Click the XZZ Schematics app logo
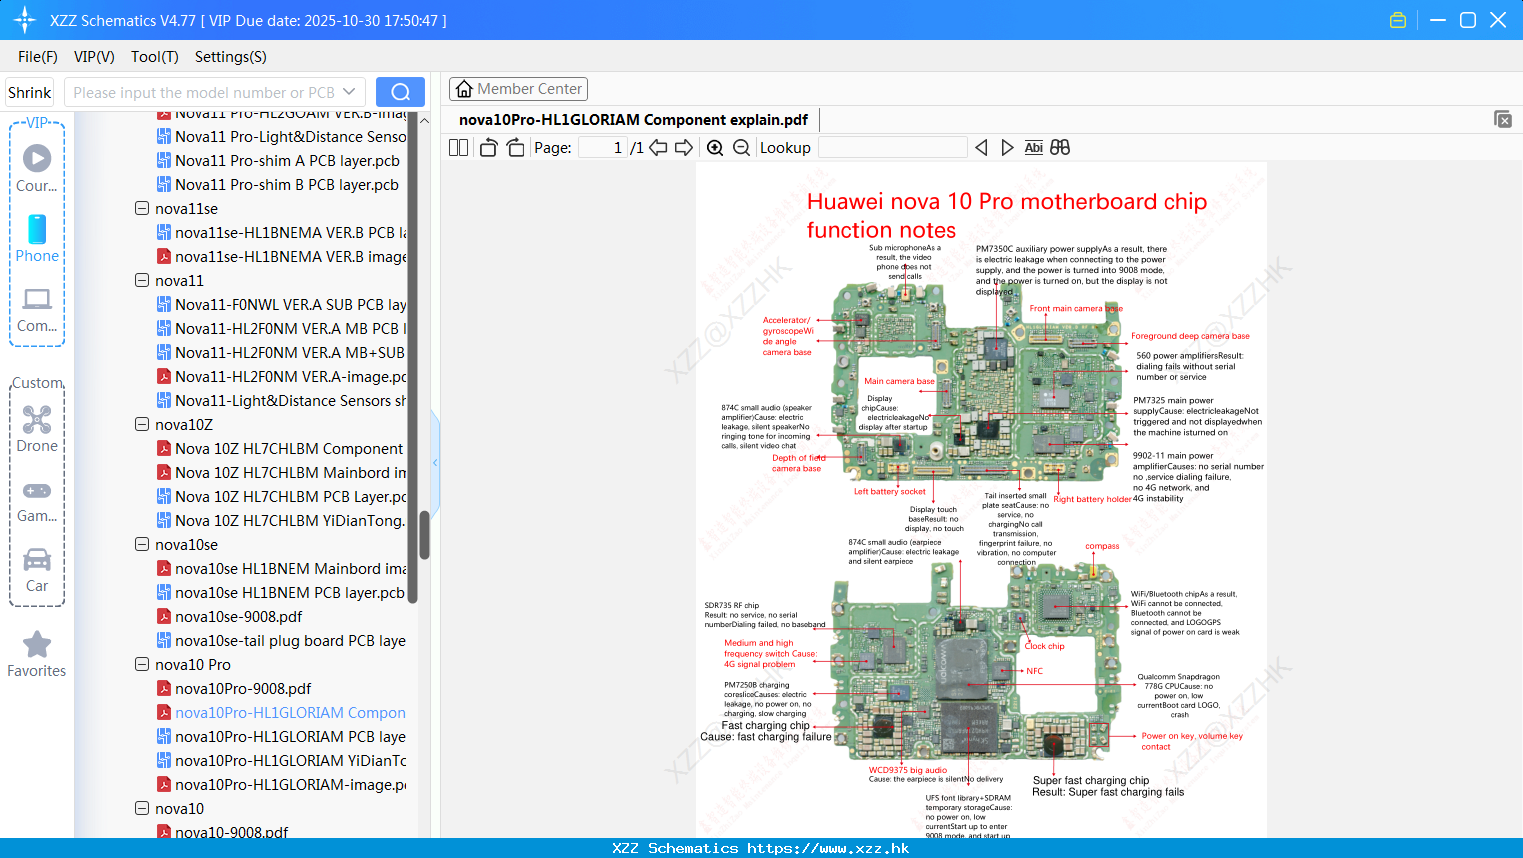1523x858 pixels. pyautogui.click(x=24, y=20)
